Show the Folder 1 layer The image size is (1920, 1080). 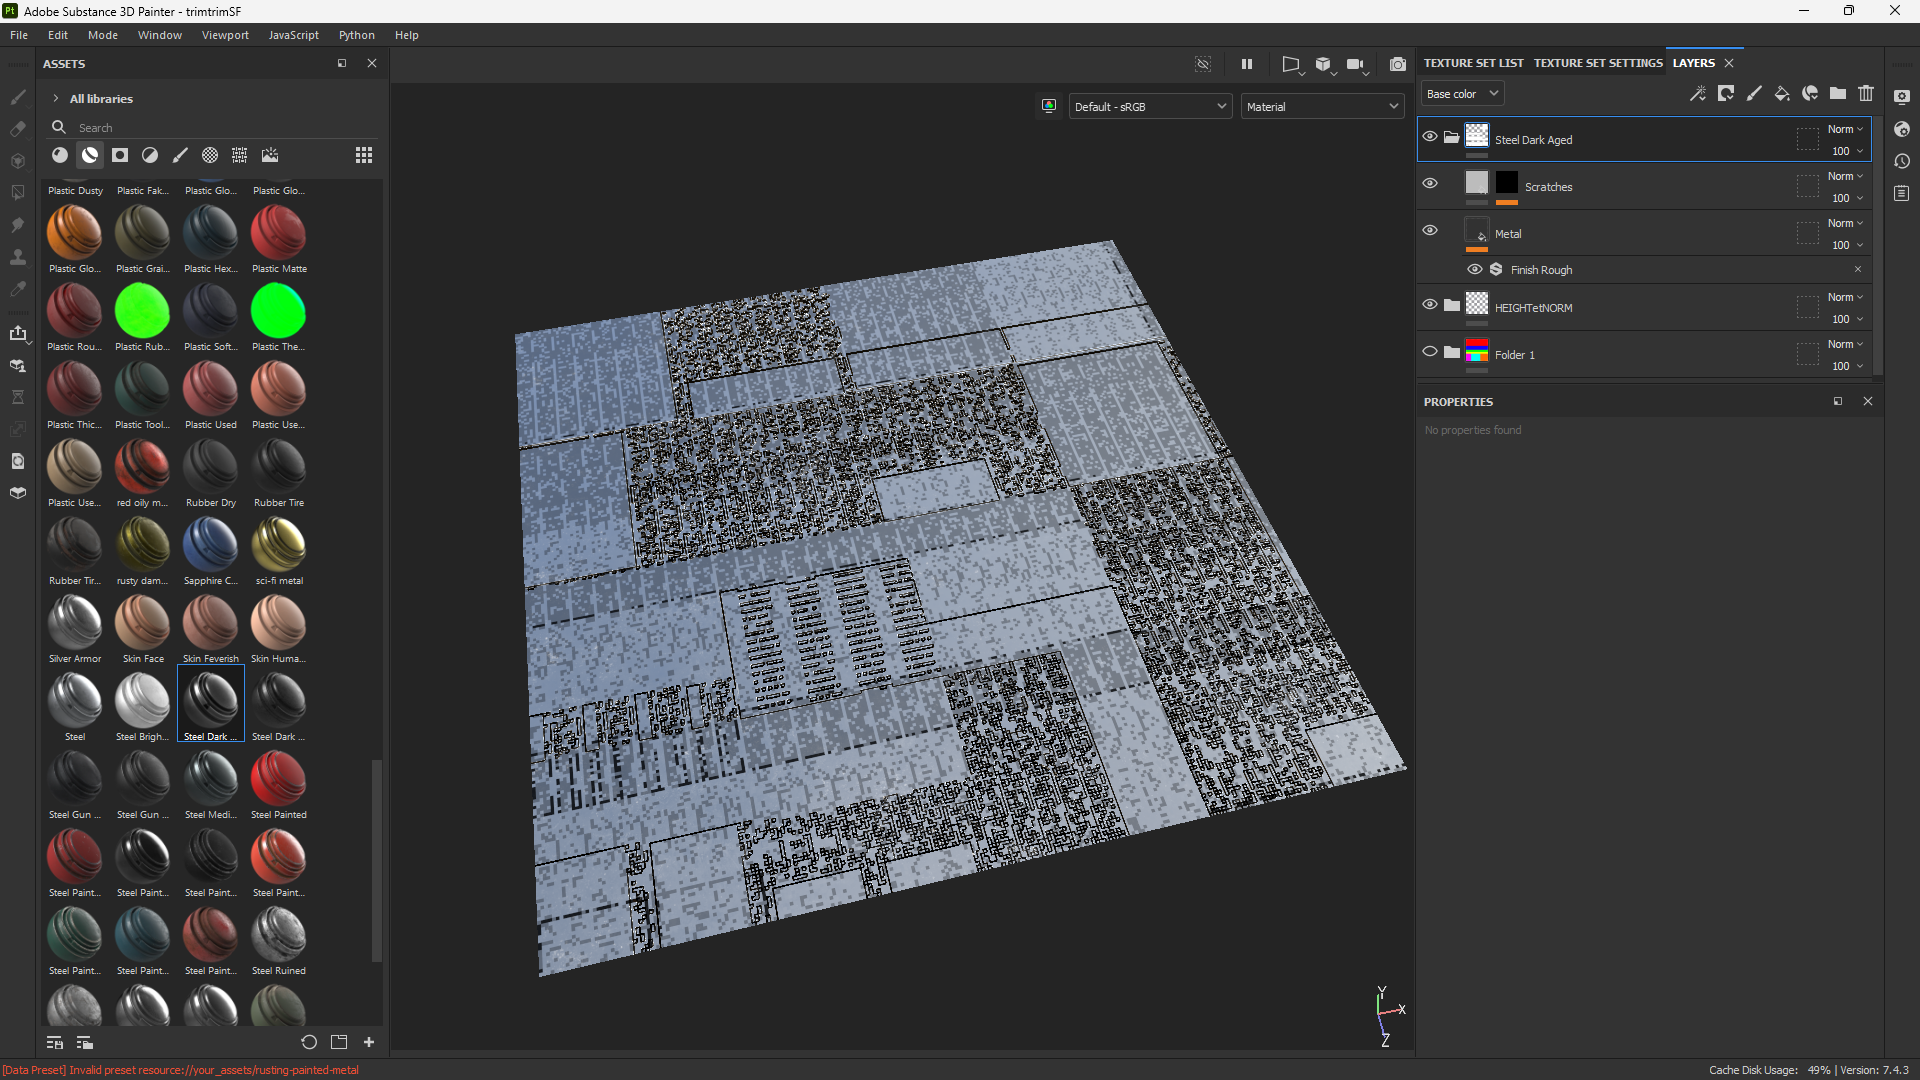point(1430,351)
